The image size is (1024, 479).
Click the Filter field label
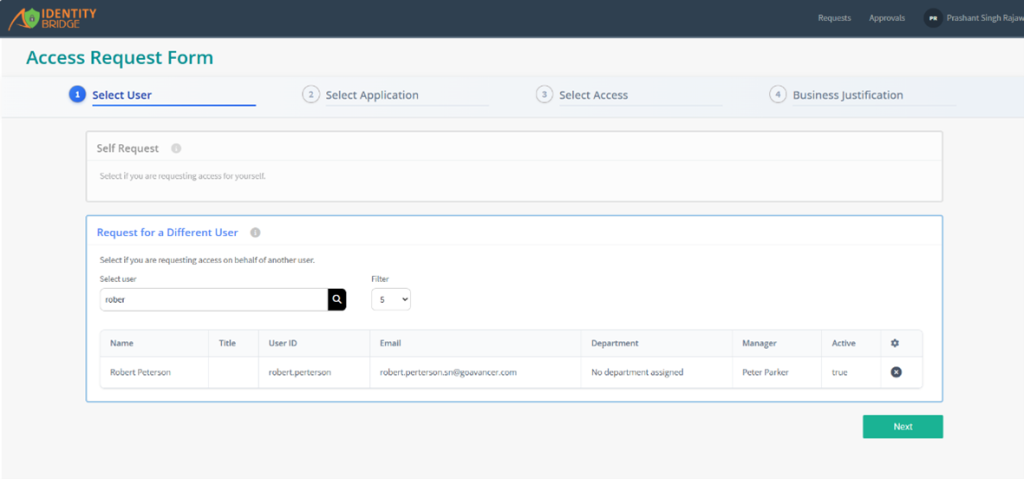(x=379, y=279)
